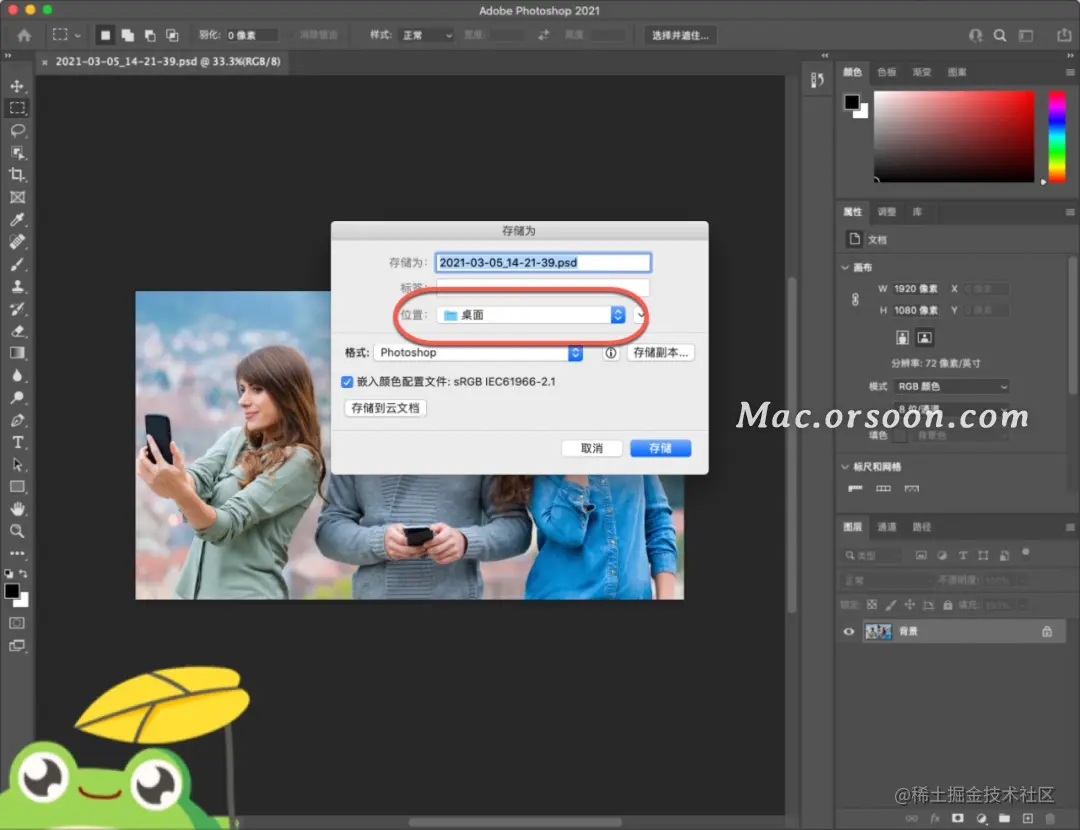This screenshot has width=1080, height=830.
Task: Select the Pen tool
Action: [17, 420]
